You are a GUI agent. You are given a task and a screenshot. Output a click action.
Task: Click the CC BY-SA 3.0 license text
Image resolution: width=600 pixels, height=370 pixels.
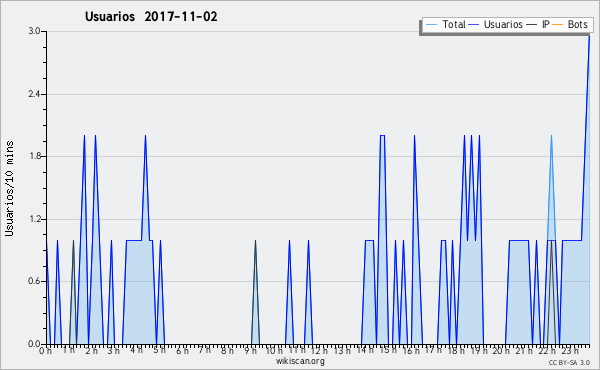pyautogui.click(x=569, y=362)
